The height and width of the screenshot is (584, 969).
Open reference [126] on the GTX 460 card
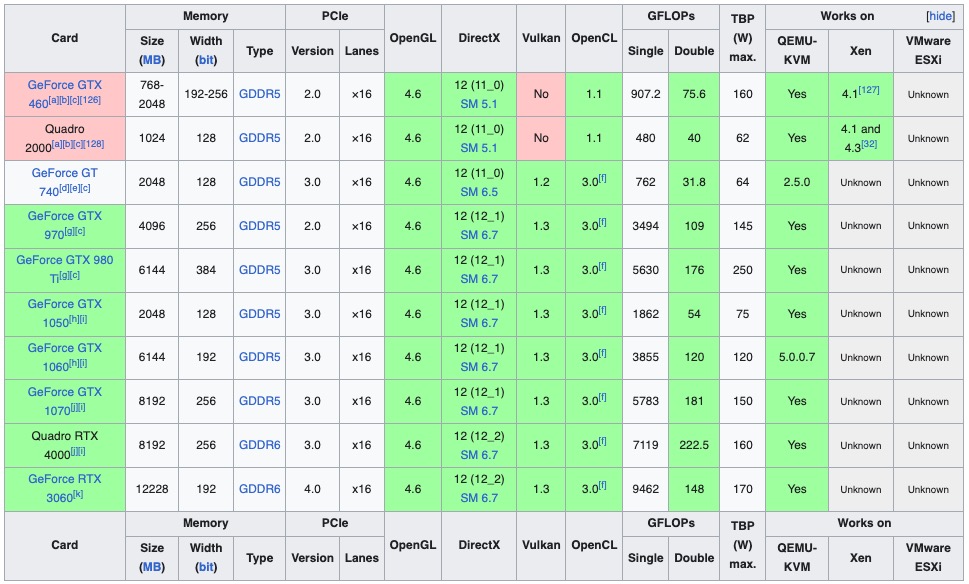click(x=90, y=100)
